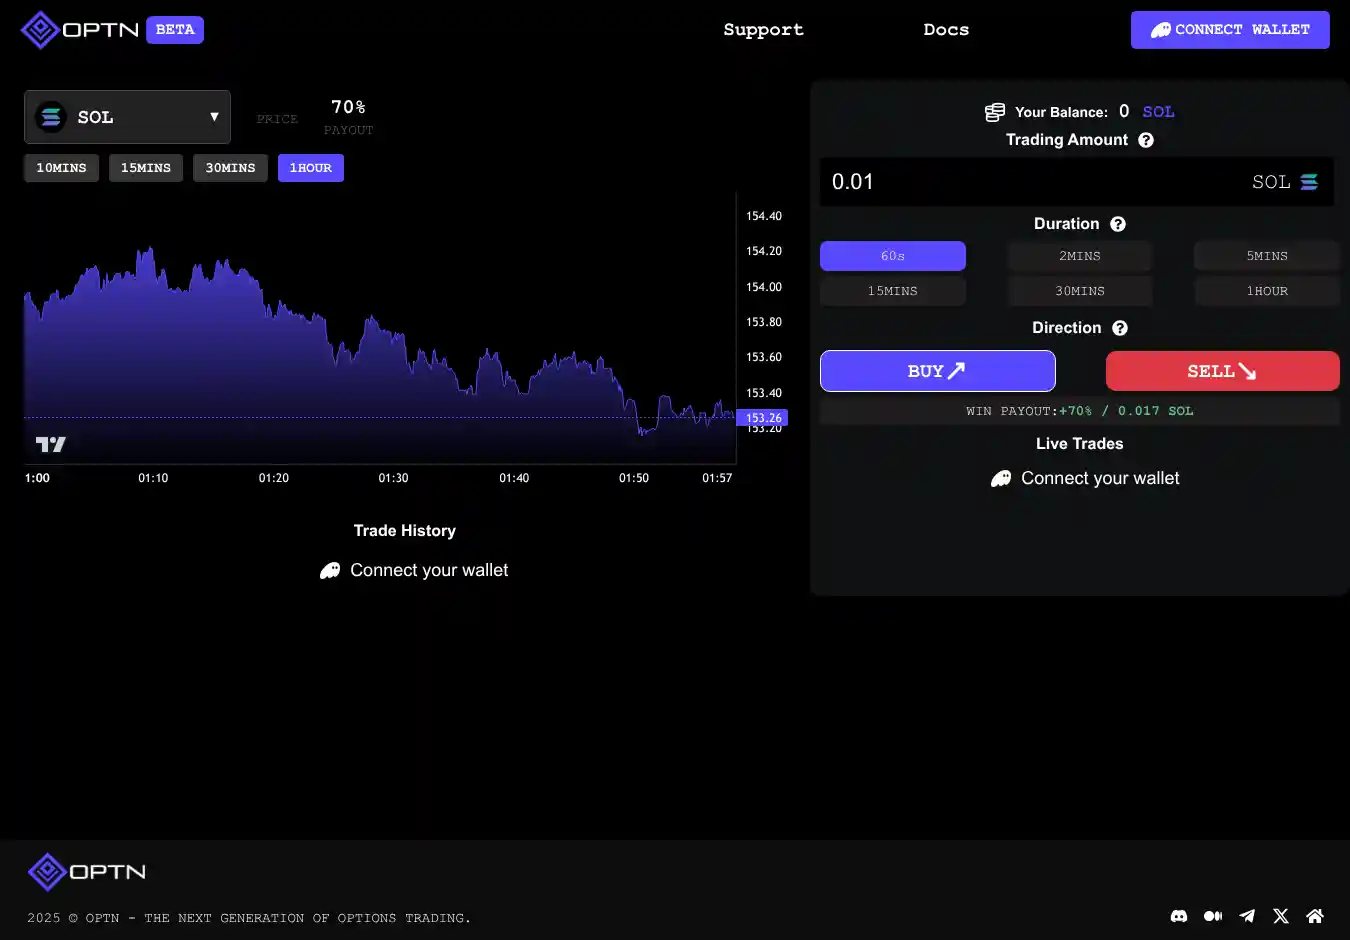This screenshot has width=1350, height=940.
Task: Click the Trading Amount input field
Action: tap(1030, 182)
